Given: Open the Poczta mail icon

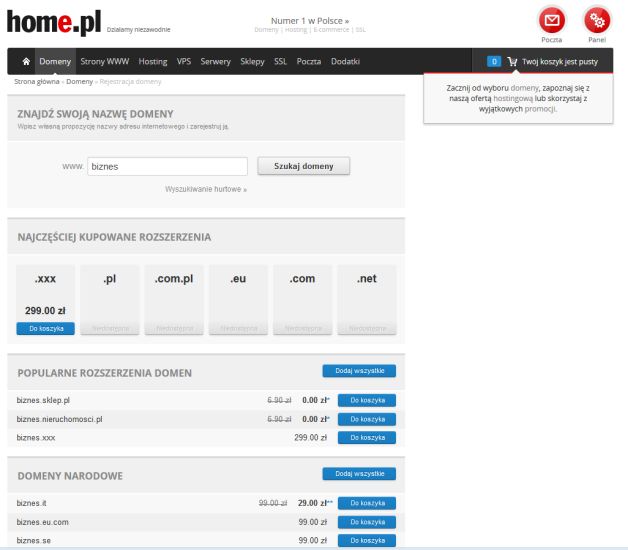Looking at the screenshot, I should click(552, 20).
